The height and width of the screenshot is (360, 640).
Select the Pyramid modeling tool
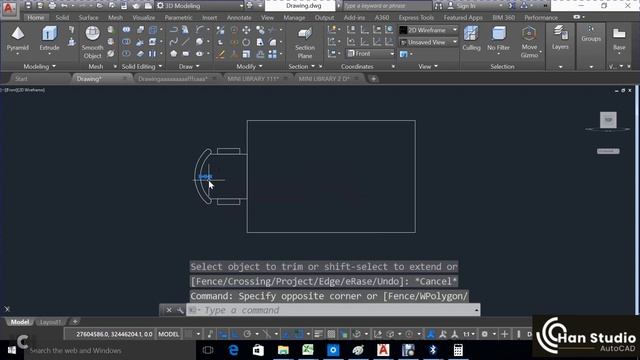point(18,40)
